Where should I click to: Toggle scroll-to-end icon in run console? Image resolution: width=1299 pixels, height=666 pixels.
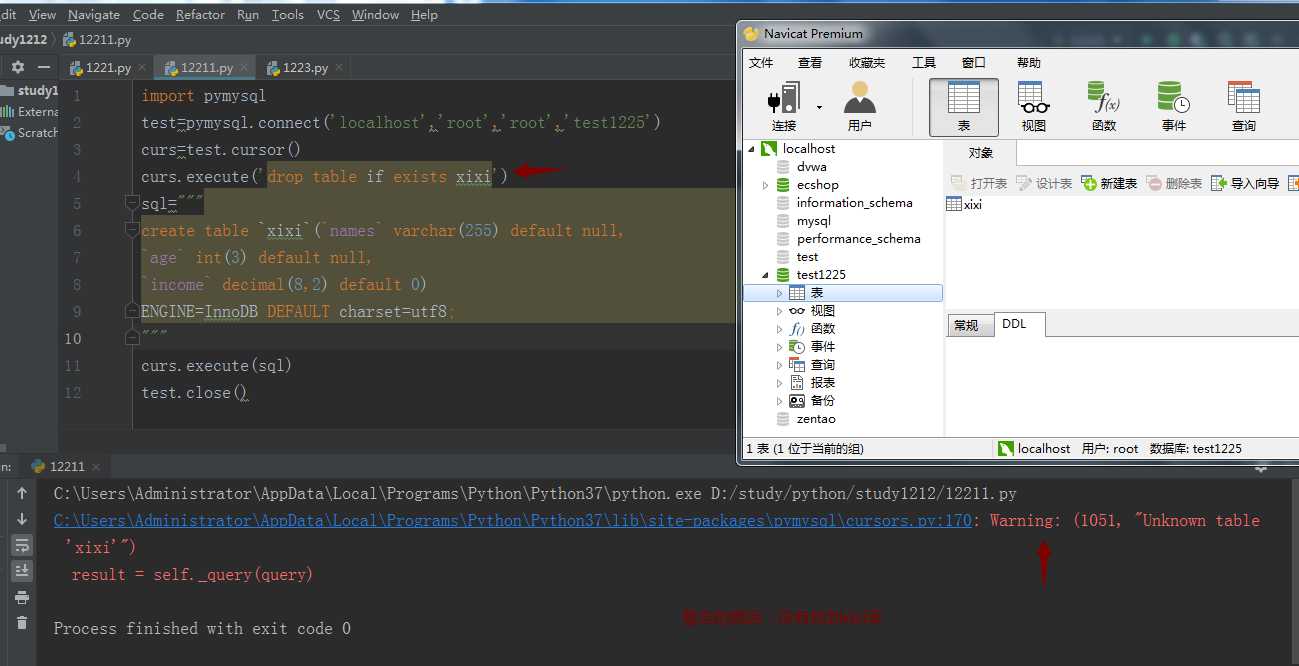[x=22, y=571]
